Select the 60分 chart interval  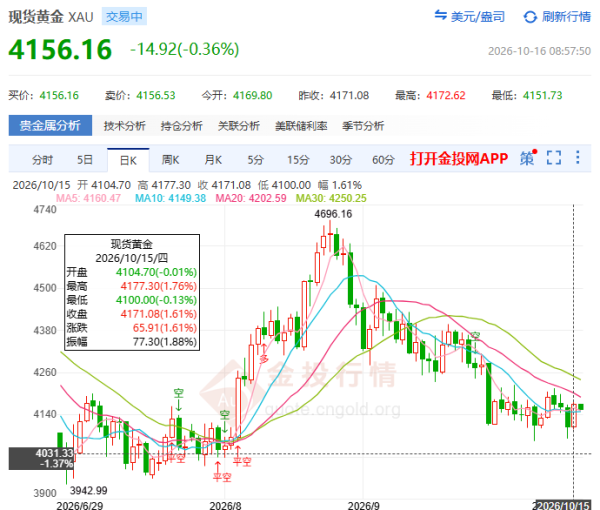(383, 160)
